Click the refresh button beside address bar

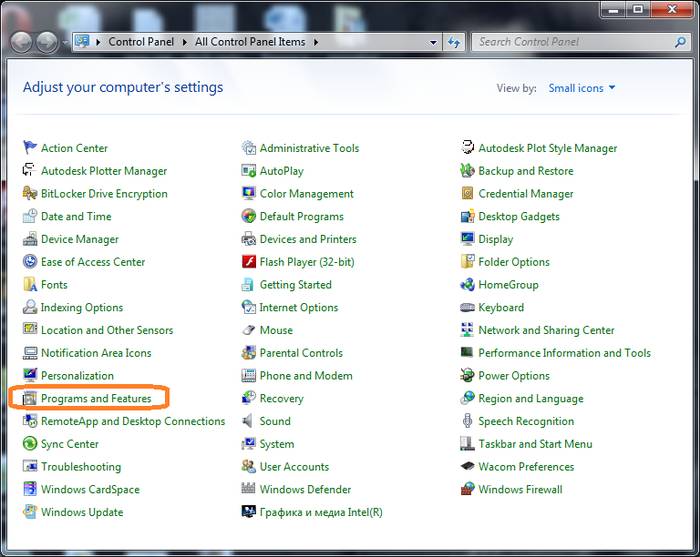coord(455,42)
